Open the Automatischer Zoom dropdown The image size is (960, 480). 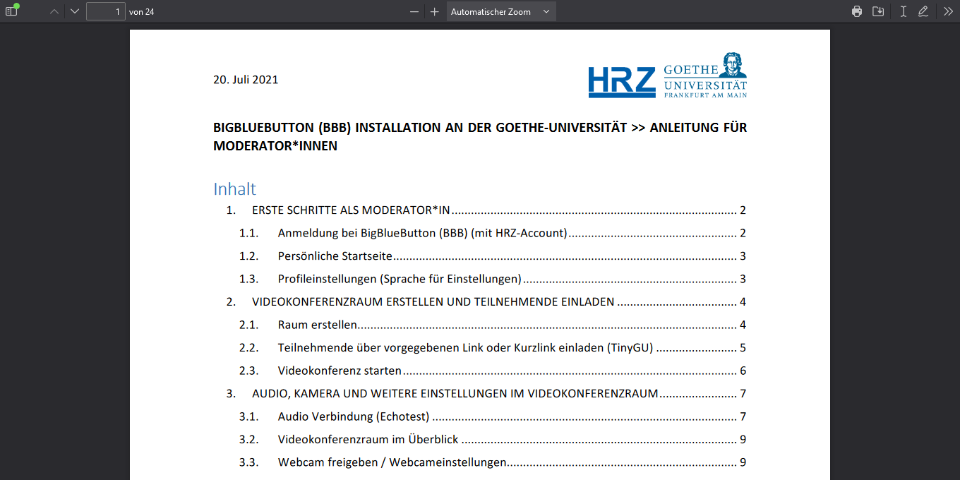(x=501, y=12)
